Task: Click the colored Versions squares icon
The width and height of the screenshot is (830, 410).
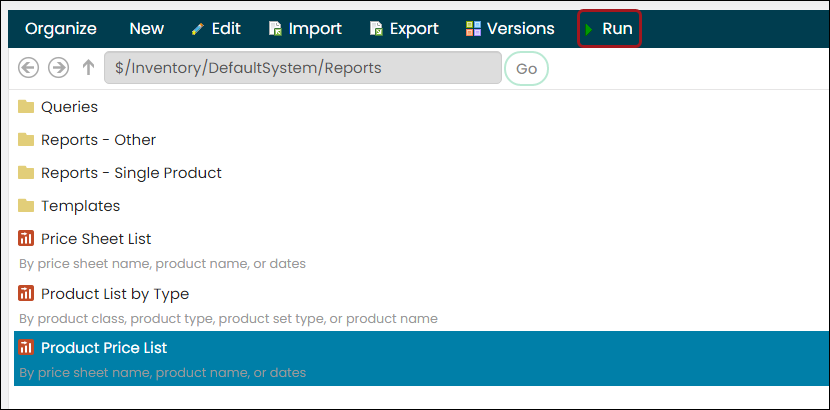Action: point(473,29)
